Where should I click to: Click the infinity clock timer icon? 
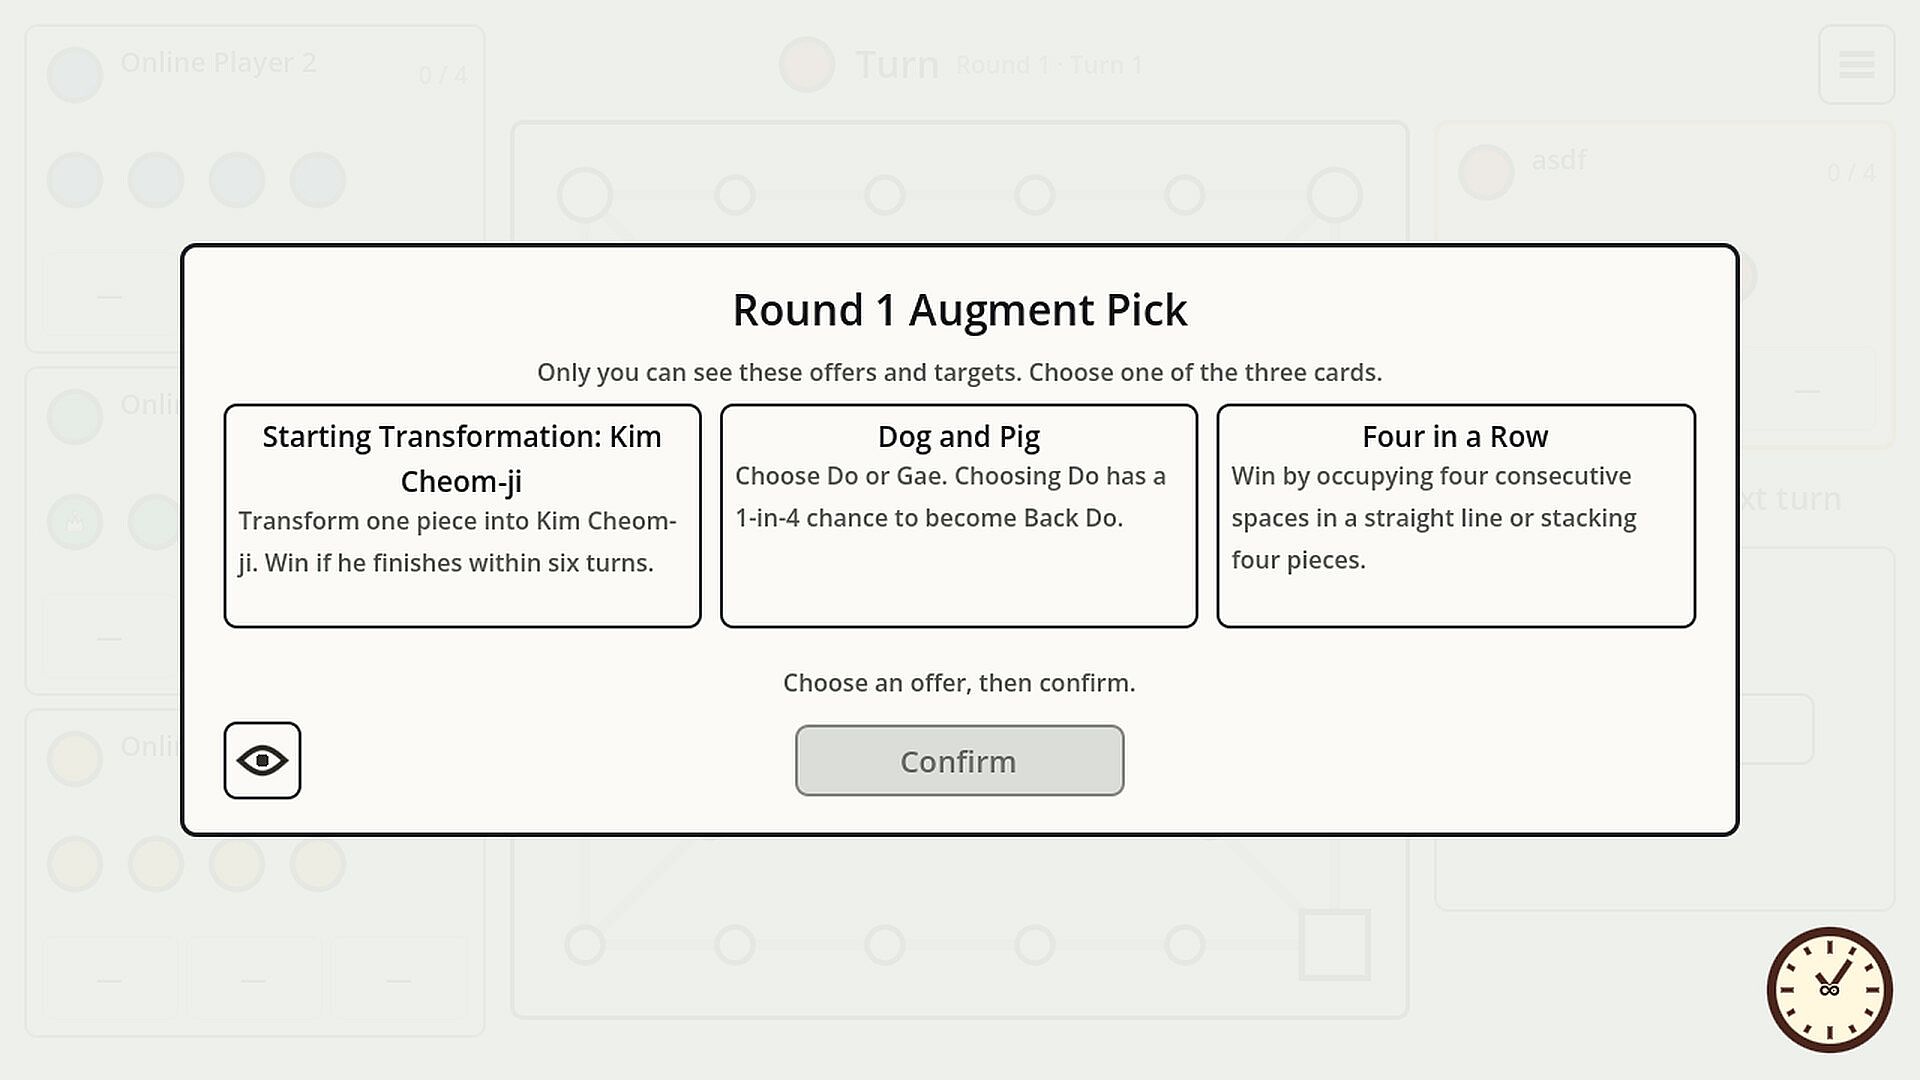pyautogui.click(x=1829, y=990)
